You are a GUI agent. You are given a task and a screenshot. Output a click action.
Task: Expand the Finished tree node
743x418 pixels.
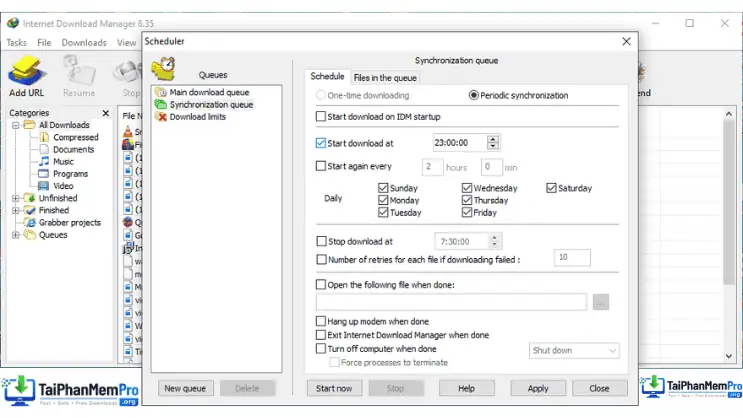[x=16, y=210]
